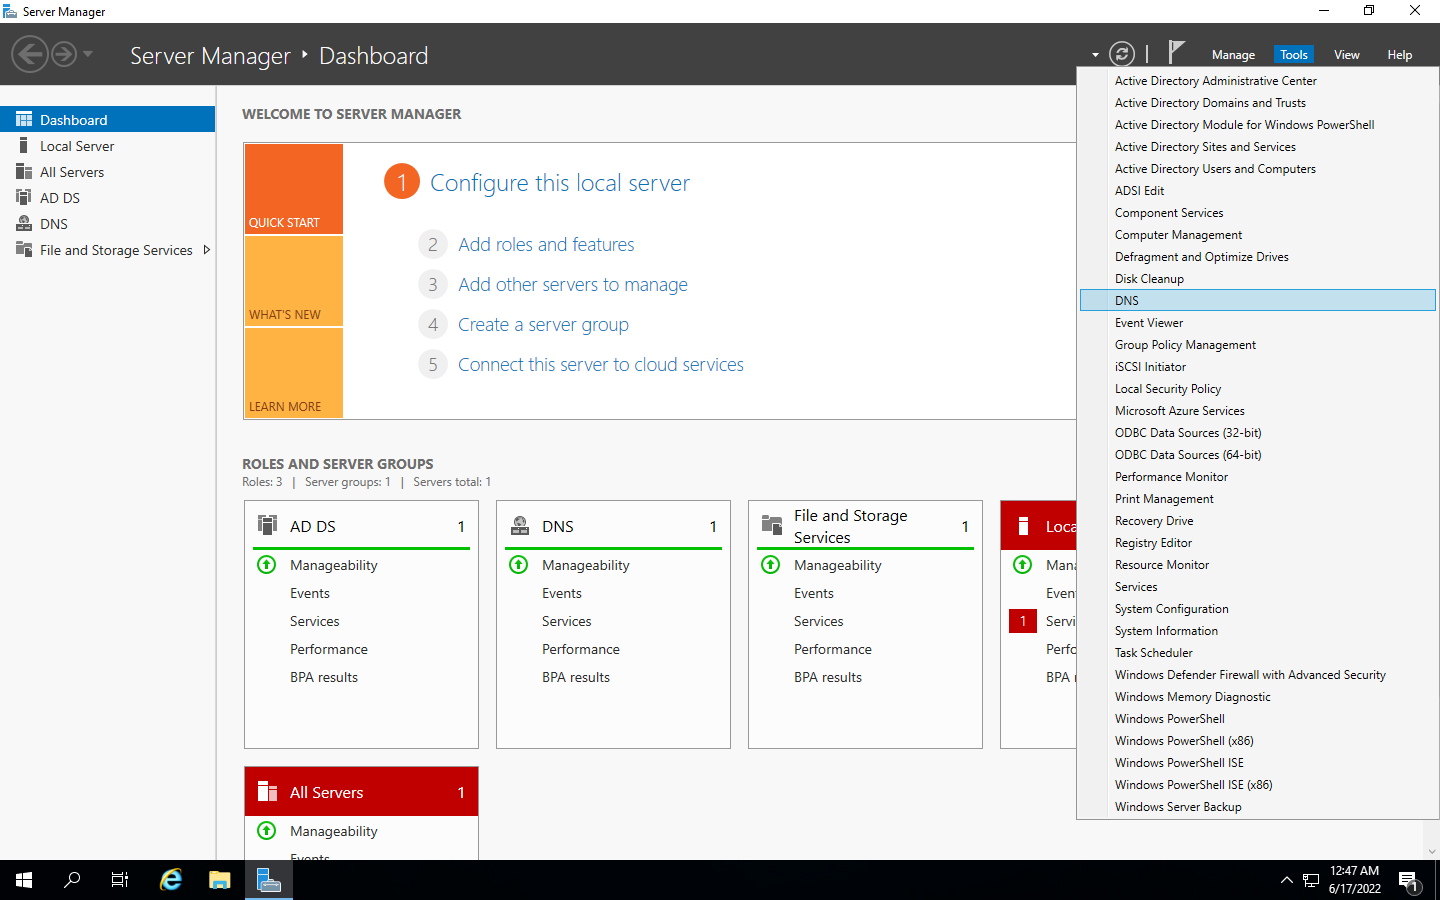Click the refresh icon in the title bar
1440x900 pixels.
[1123, 53]
